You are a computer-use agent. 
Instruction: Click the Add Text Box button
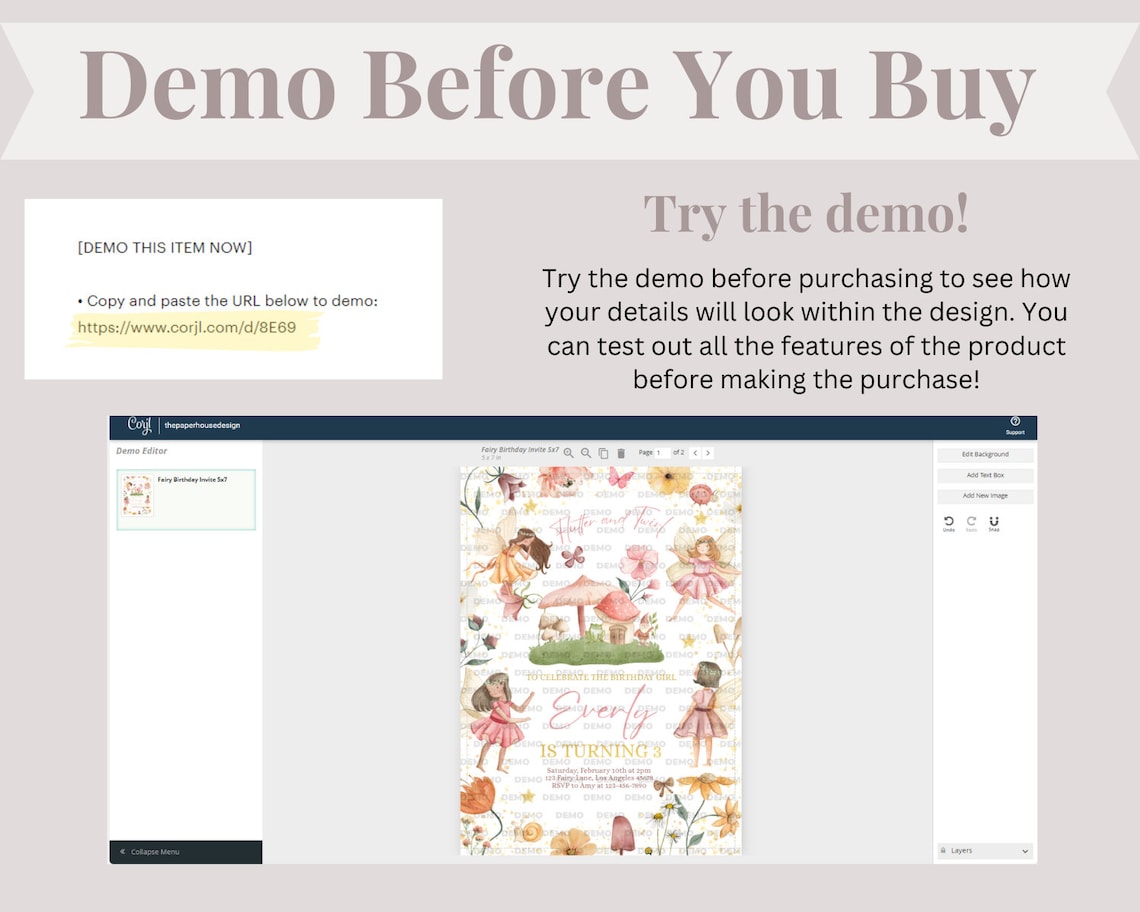985,475
